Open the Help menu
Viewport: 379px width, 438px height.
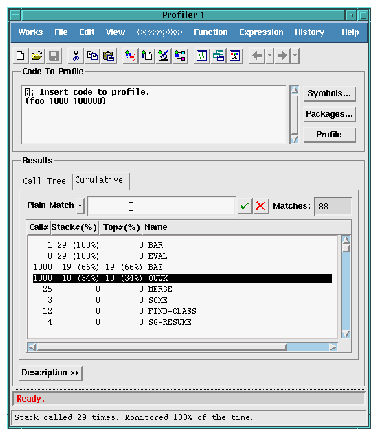[x=350, y=32]
